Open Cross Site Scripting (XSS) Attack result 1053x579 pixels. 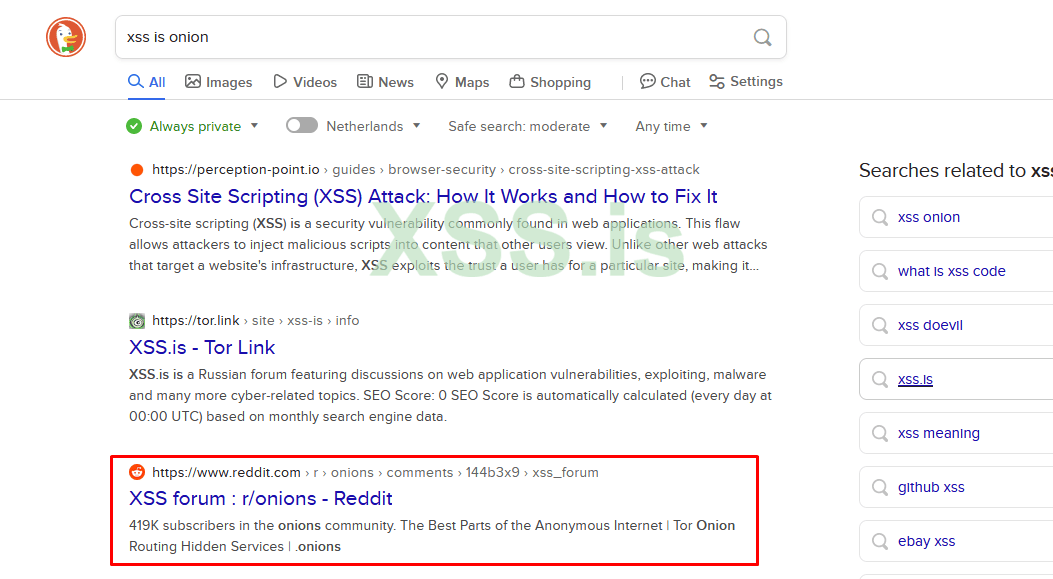point(423,196)
